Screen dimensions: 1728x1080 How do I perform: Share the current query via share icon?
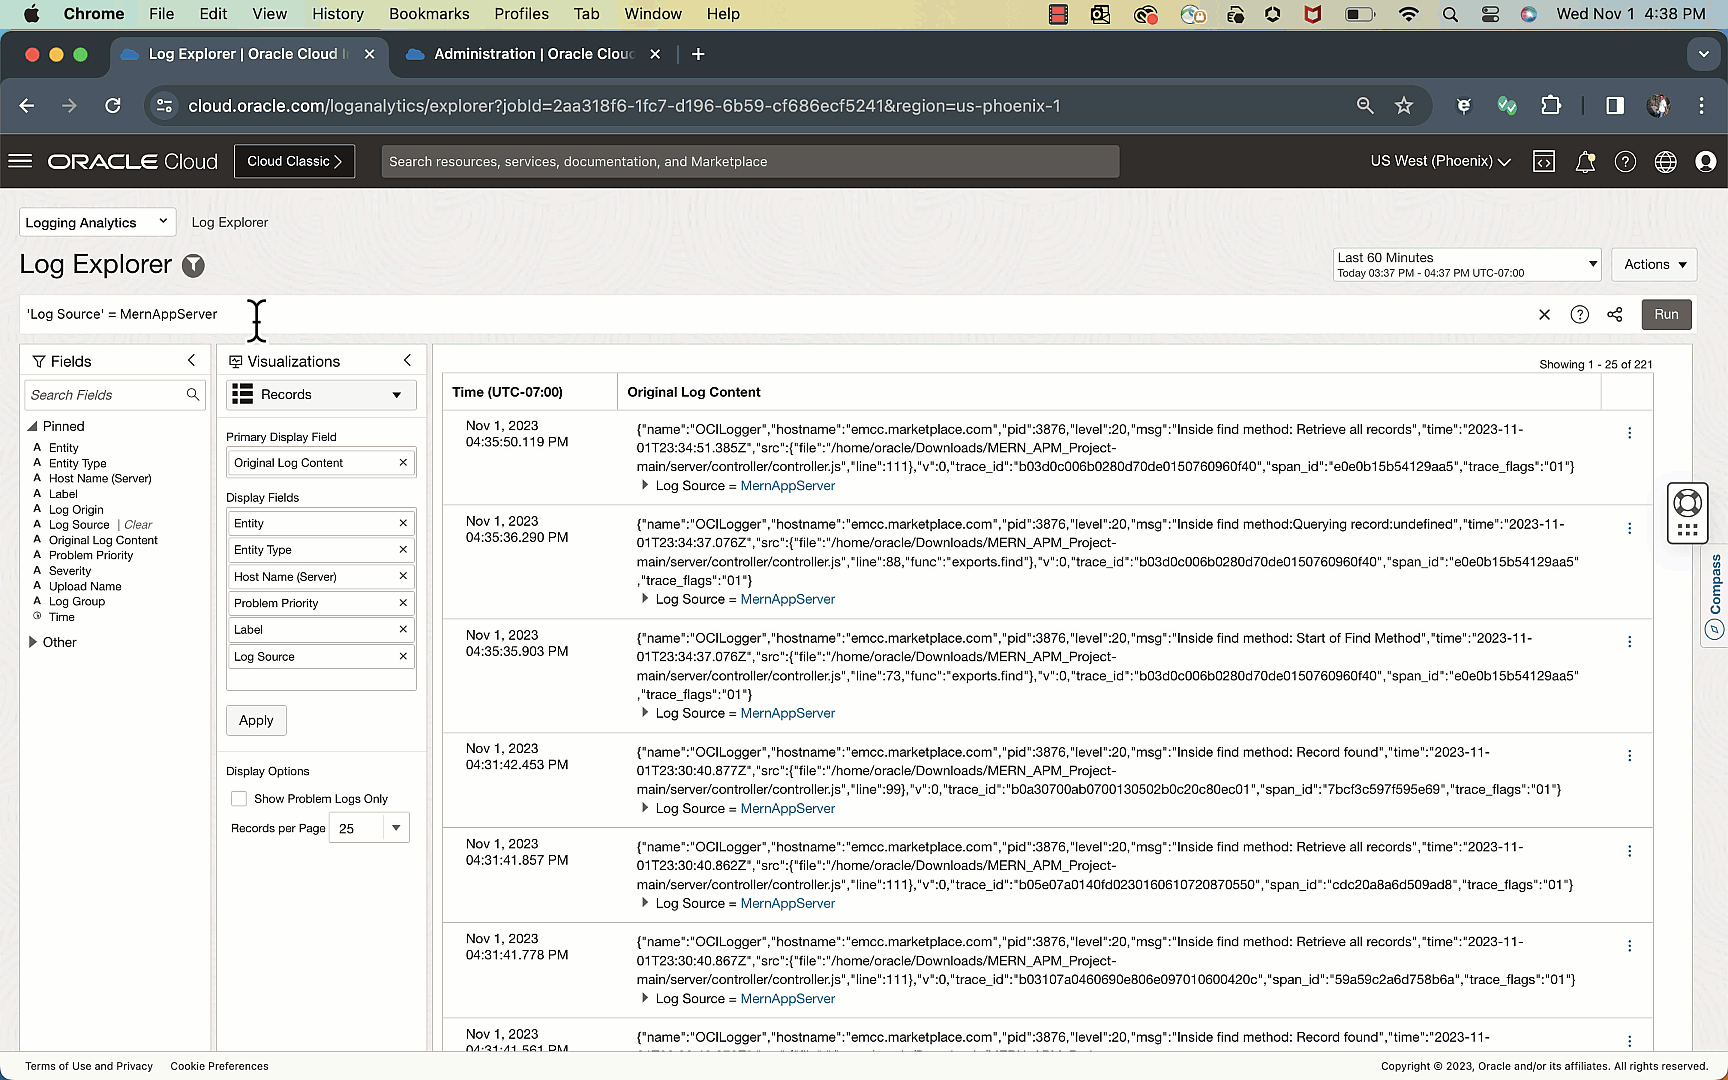click(1615, 314)
